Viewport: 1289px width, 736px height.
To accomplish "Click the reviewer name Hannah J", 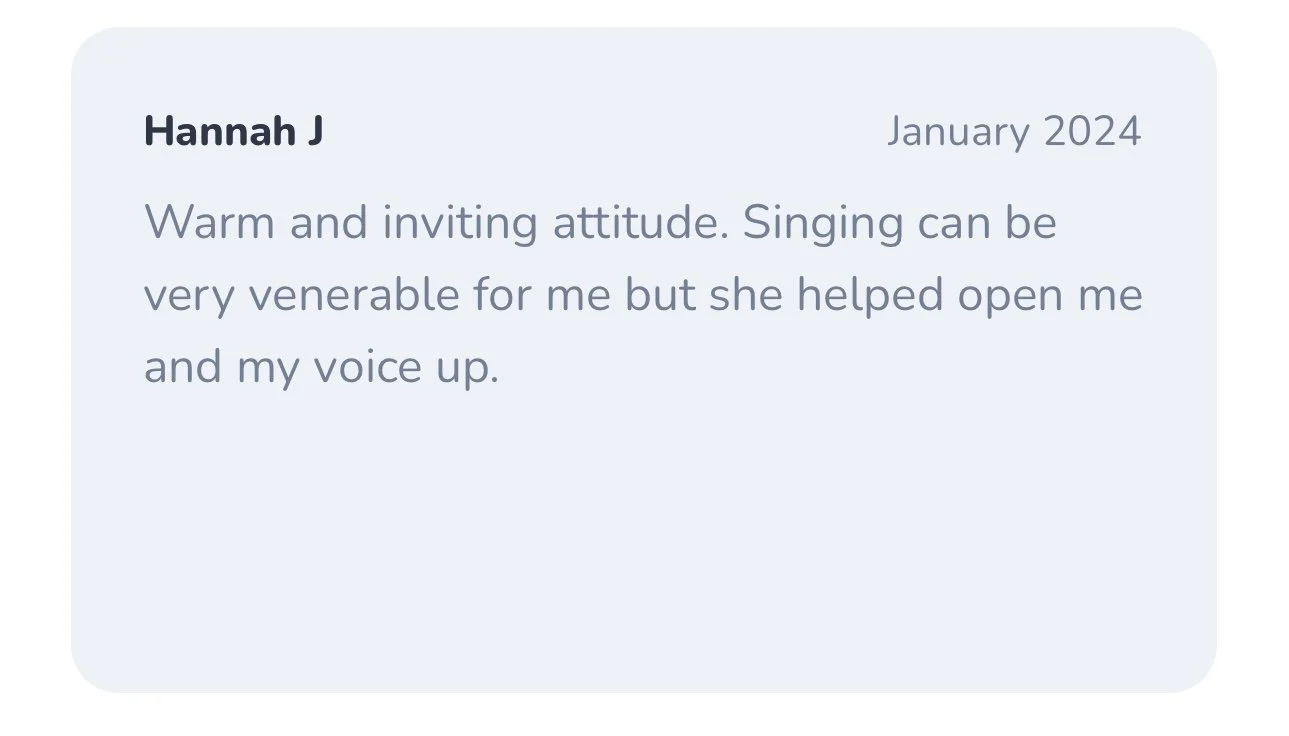I will point(233,132).
